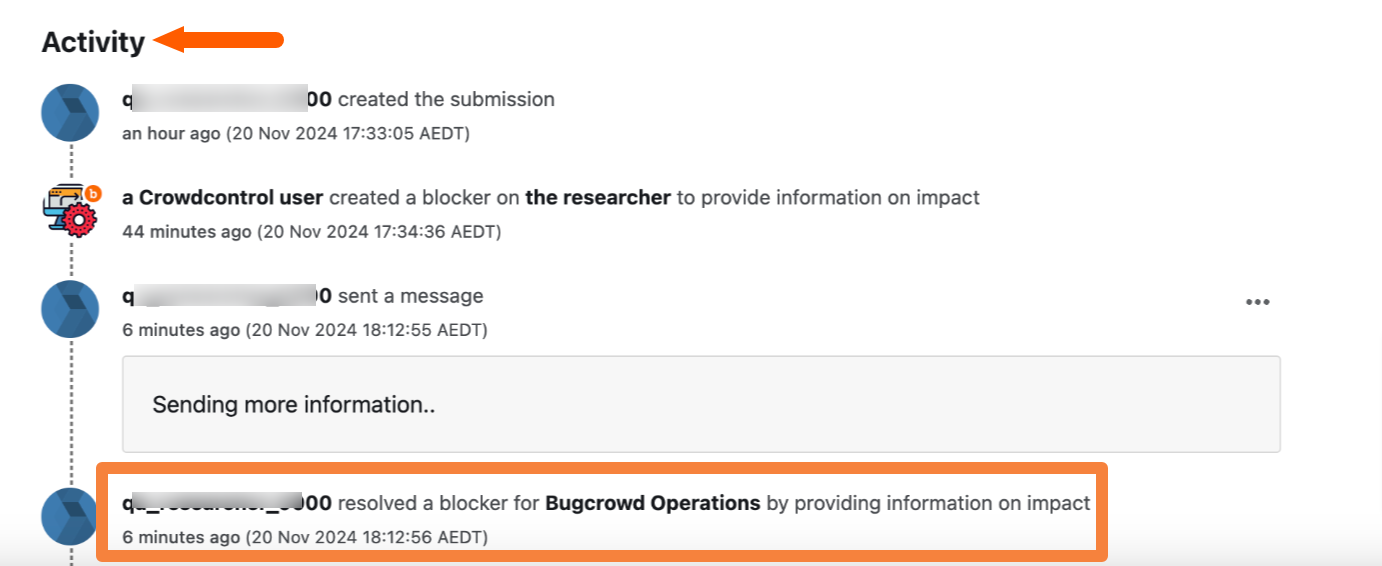Image resolution: width=1382 pixels, height=566 pixels.
Task: Click 'created a blocker on' activity text
Action: click(425, 197)
